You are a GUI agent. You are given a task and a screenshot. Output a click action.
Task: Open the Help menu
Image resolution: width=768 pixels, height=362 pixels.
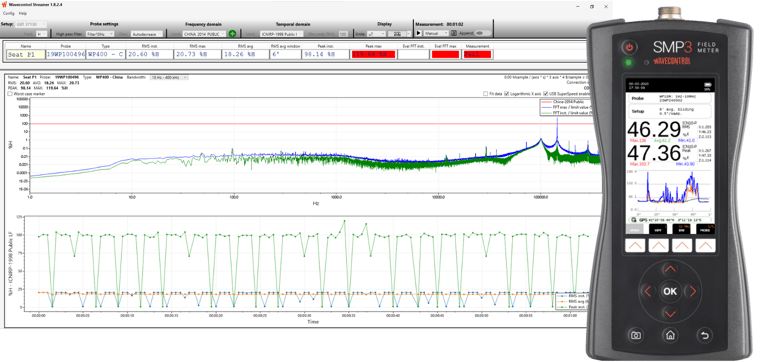pos(23,13)
